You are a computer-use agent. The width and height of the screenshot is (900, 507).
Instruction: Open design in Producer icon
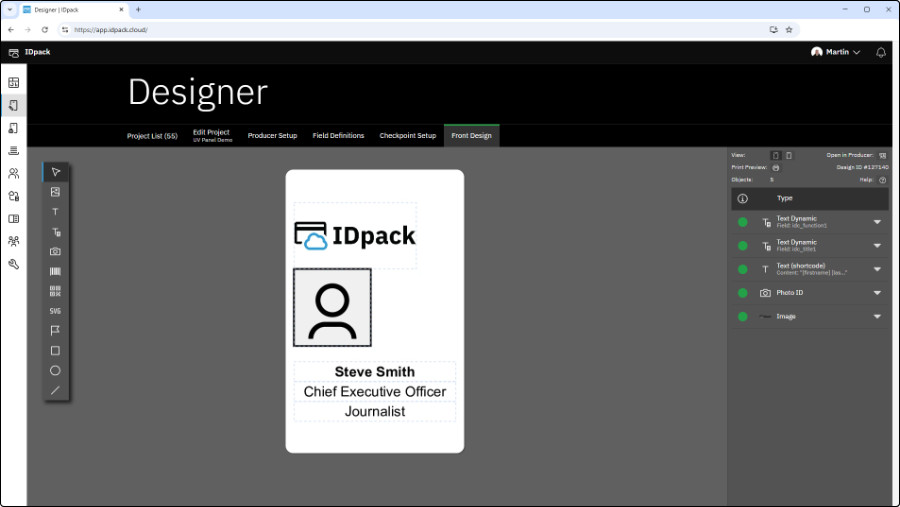(882, 156)
